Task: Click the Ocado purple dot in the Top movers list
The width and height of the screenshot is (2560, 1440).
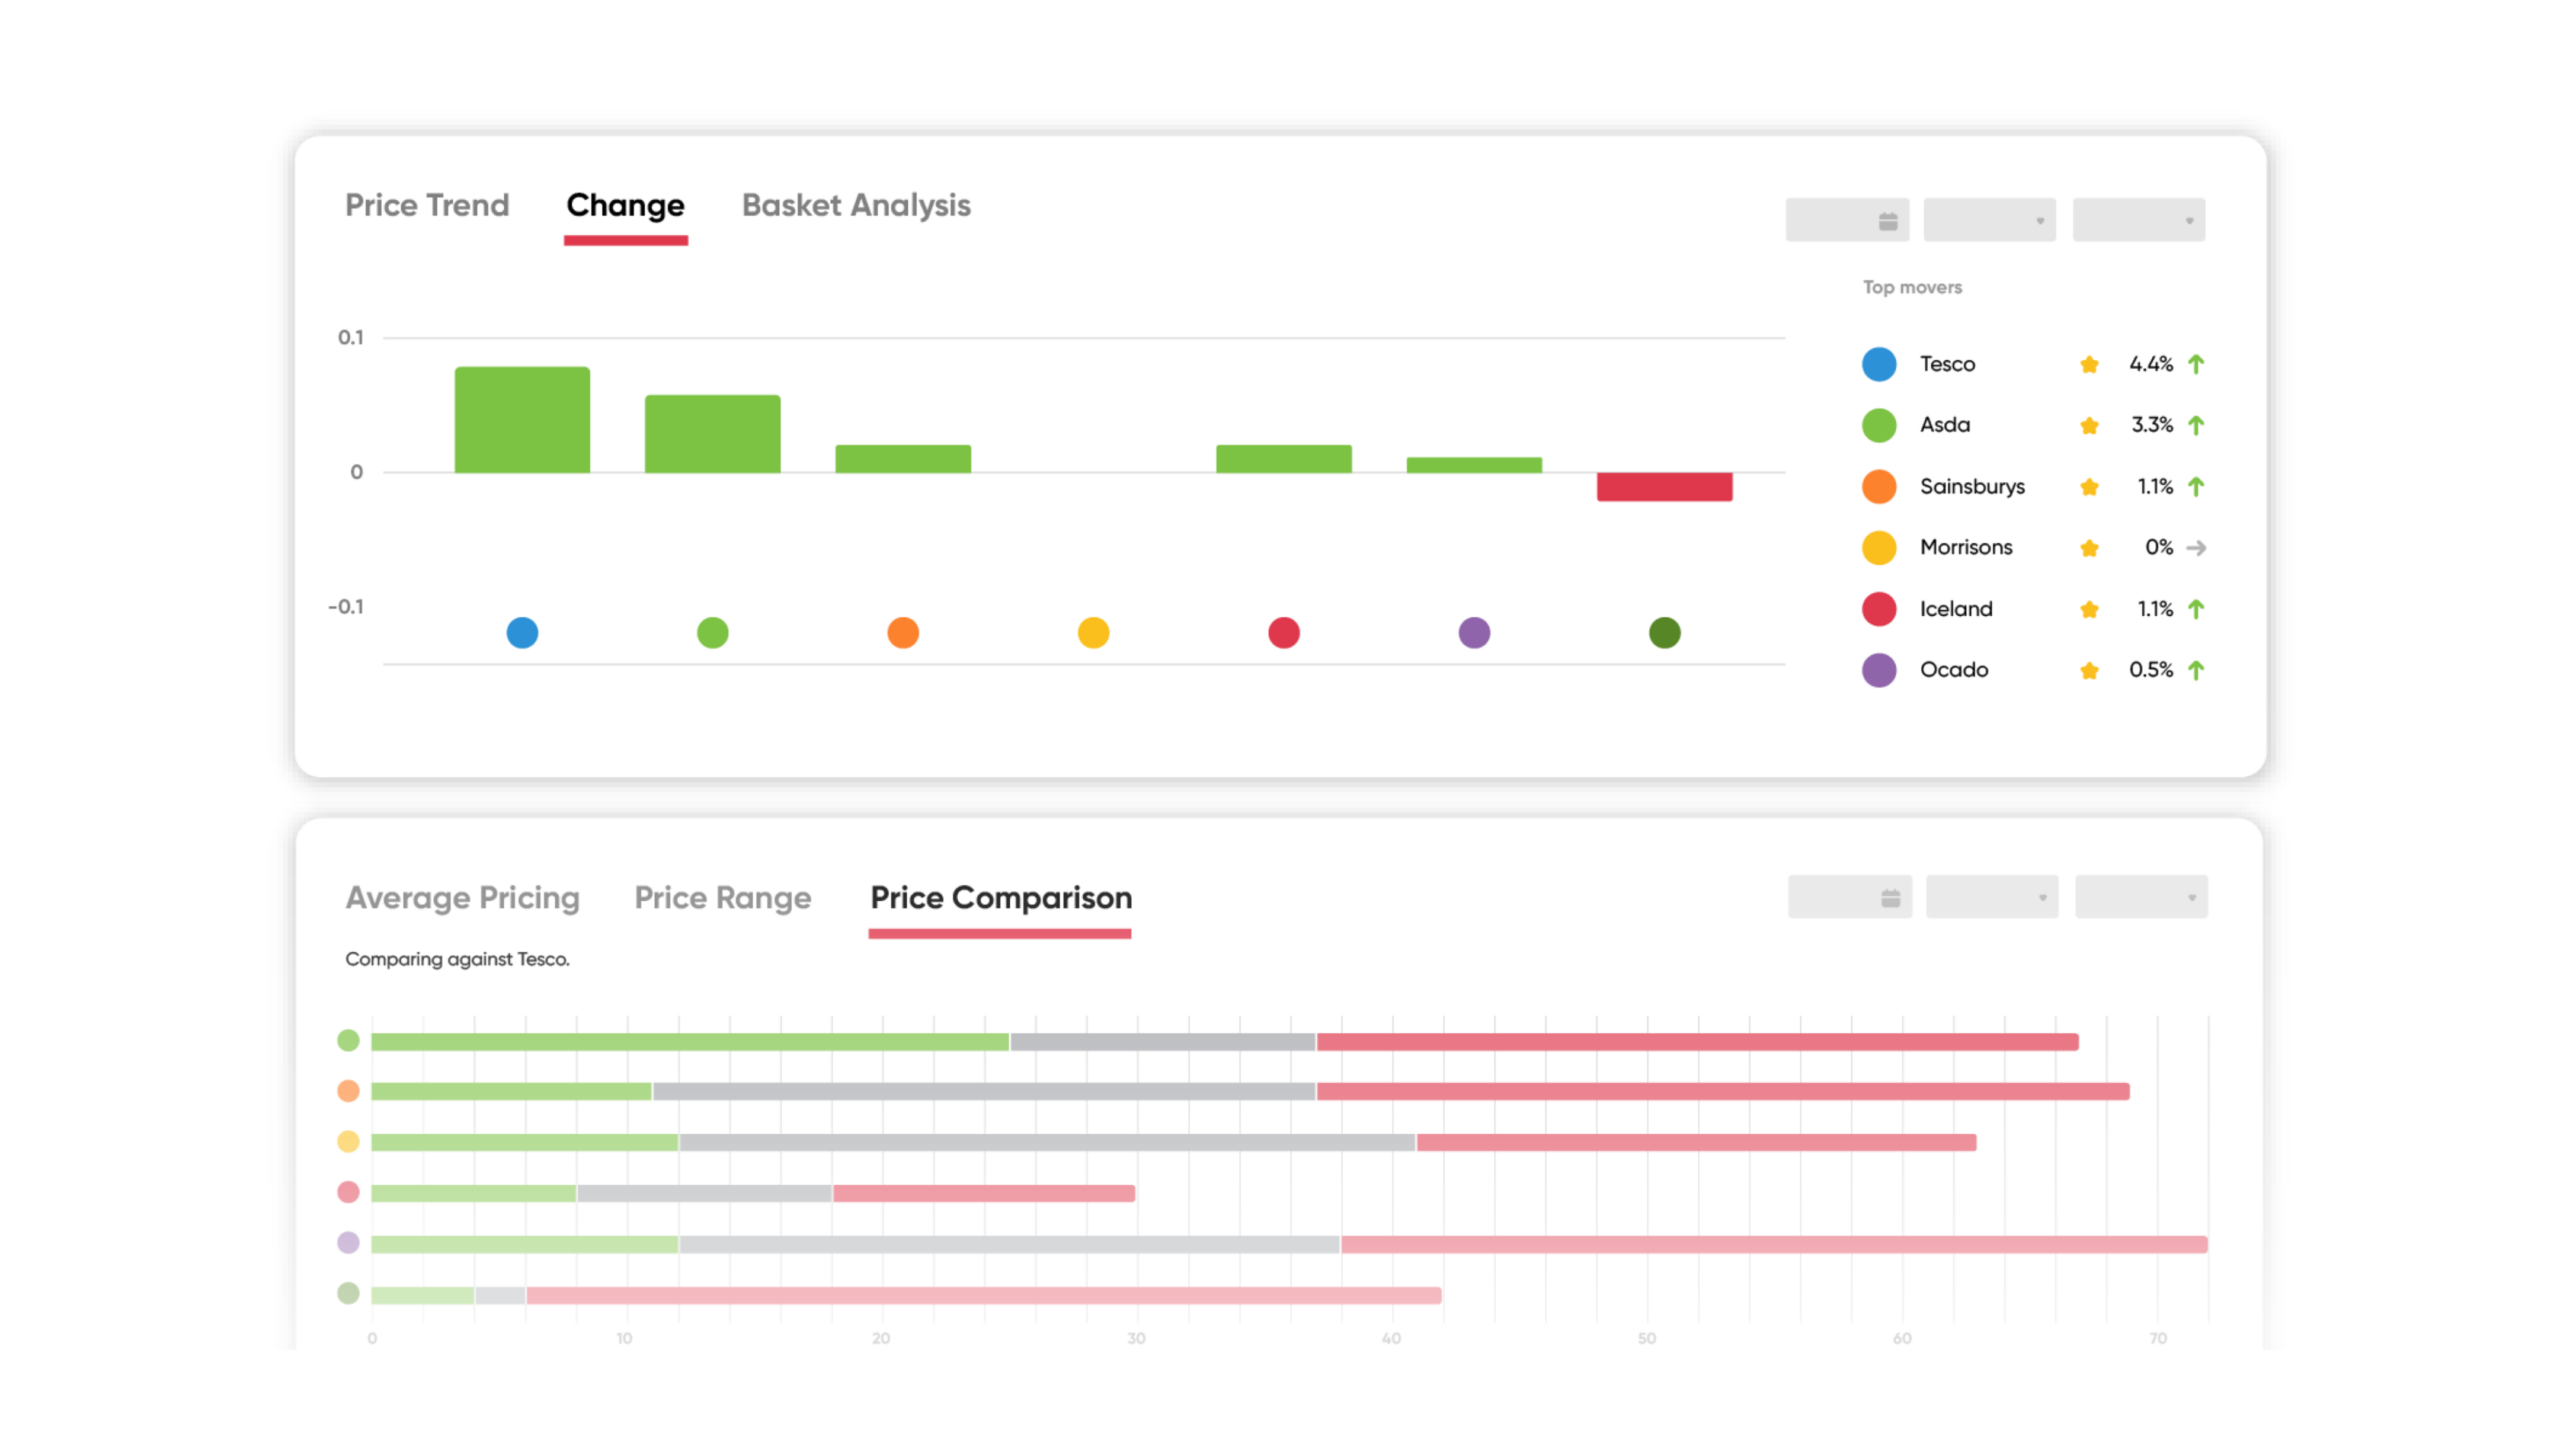Action: [1879, 670]
